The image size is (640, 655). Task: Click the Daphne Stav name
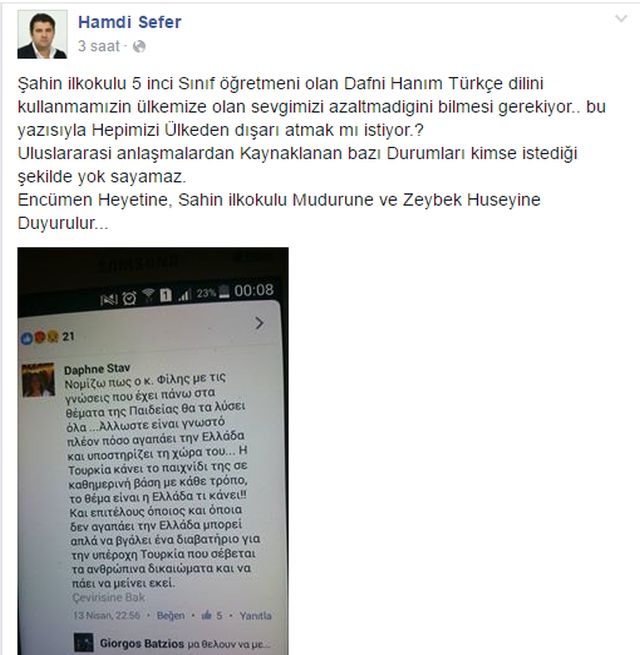(x=97, y=369)
